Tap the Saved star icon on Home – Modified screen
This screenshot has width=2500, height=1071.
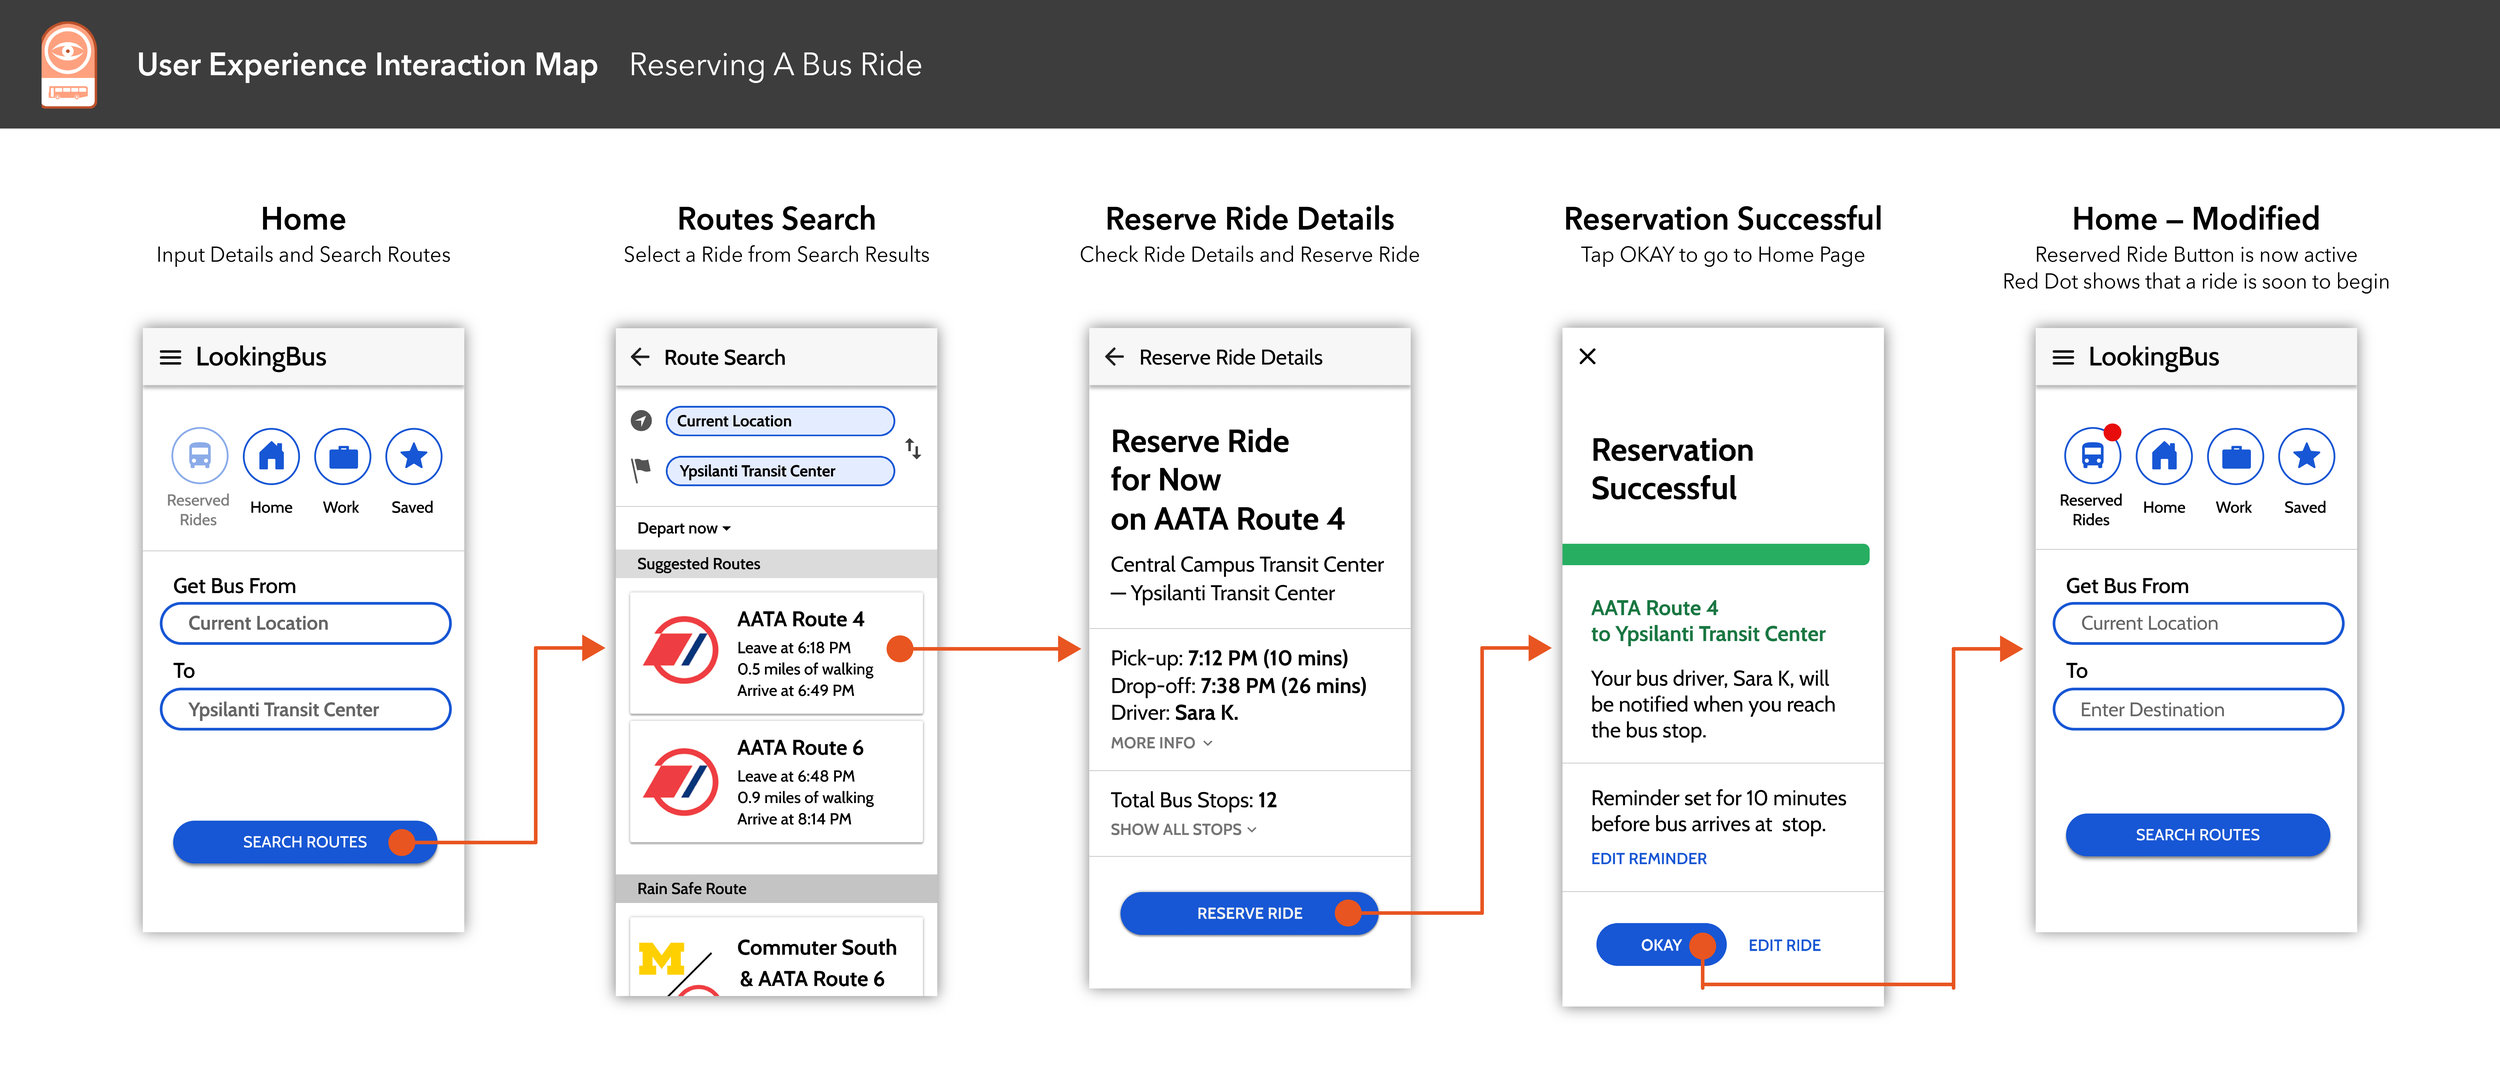point(2305,457)
